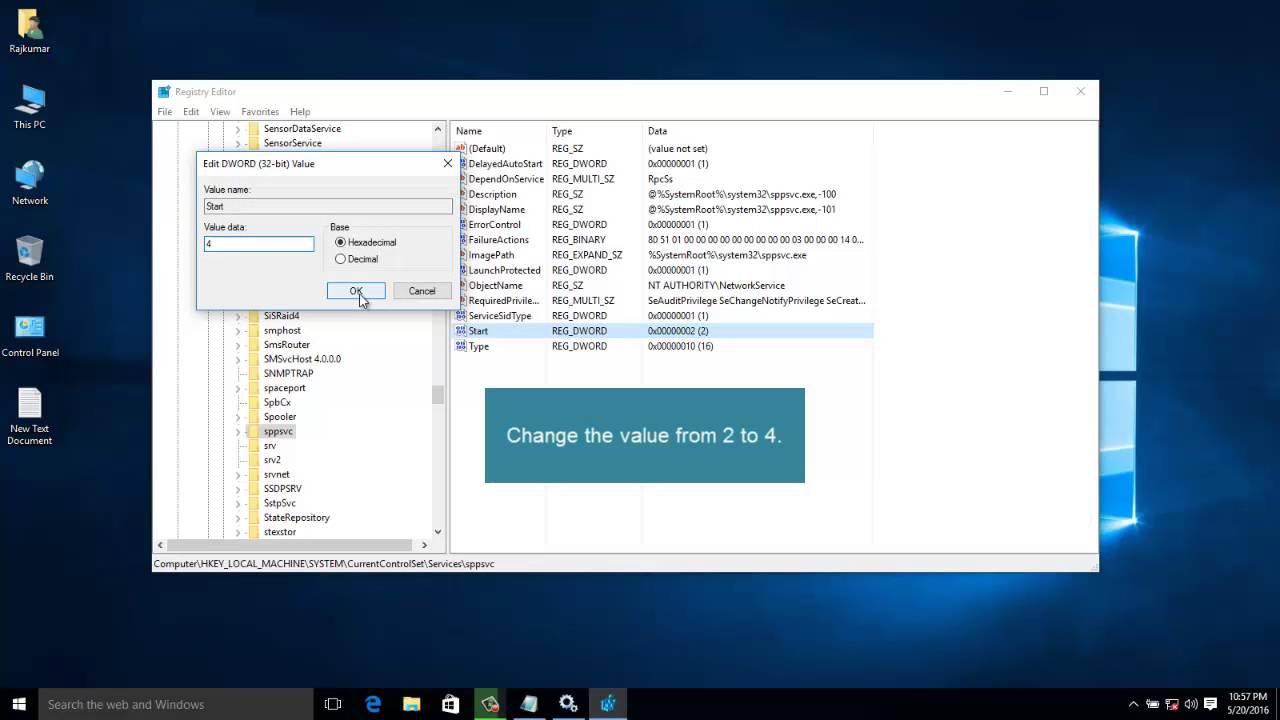This screenshot has width=1280, height=720.
Task: Select the sppsvc folder in the tree
Action: pos(278,431)
